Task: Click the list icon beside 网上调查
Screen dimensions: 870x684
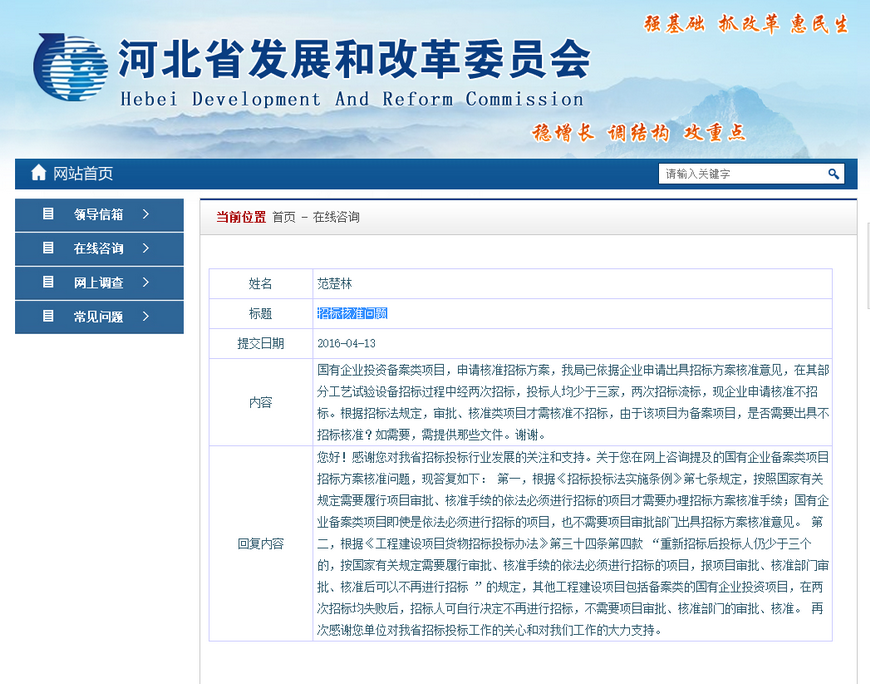Action: click(x=48, y=282)
